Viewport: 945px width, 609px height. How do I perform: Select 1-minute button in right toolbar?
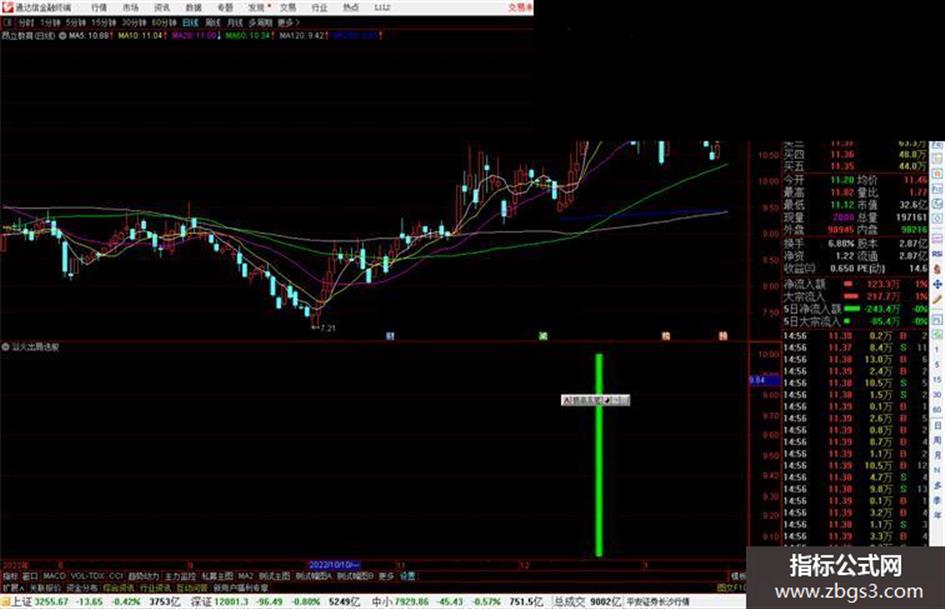coord(937,350)
